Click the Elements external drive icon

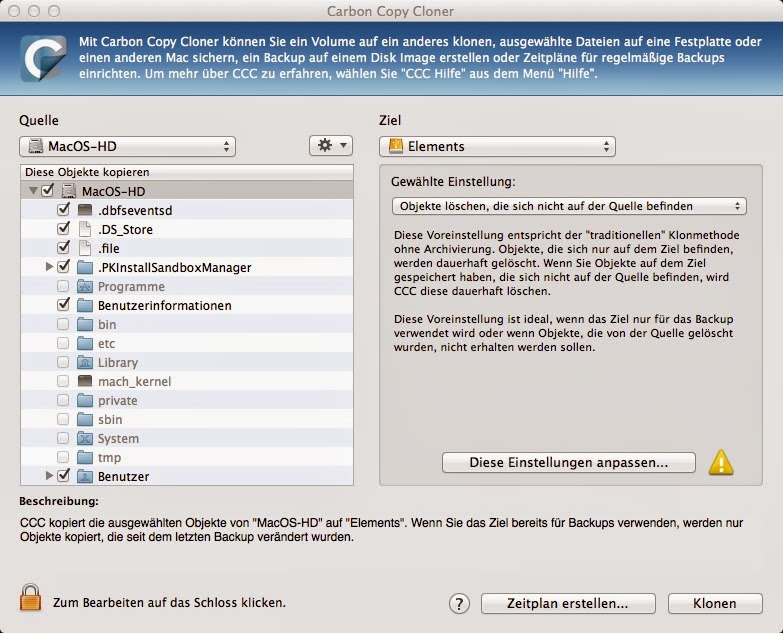[396, 146]
